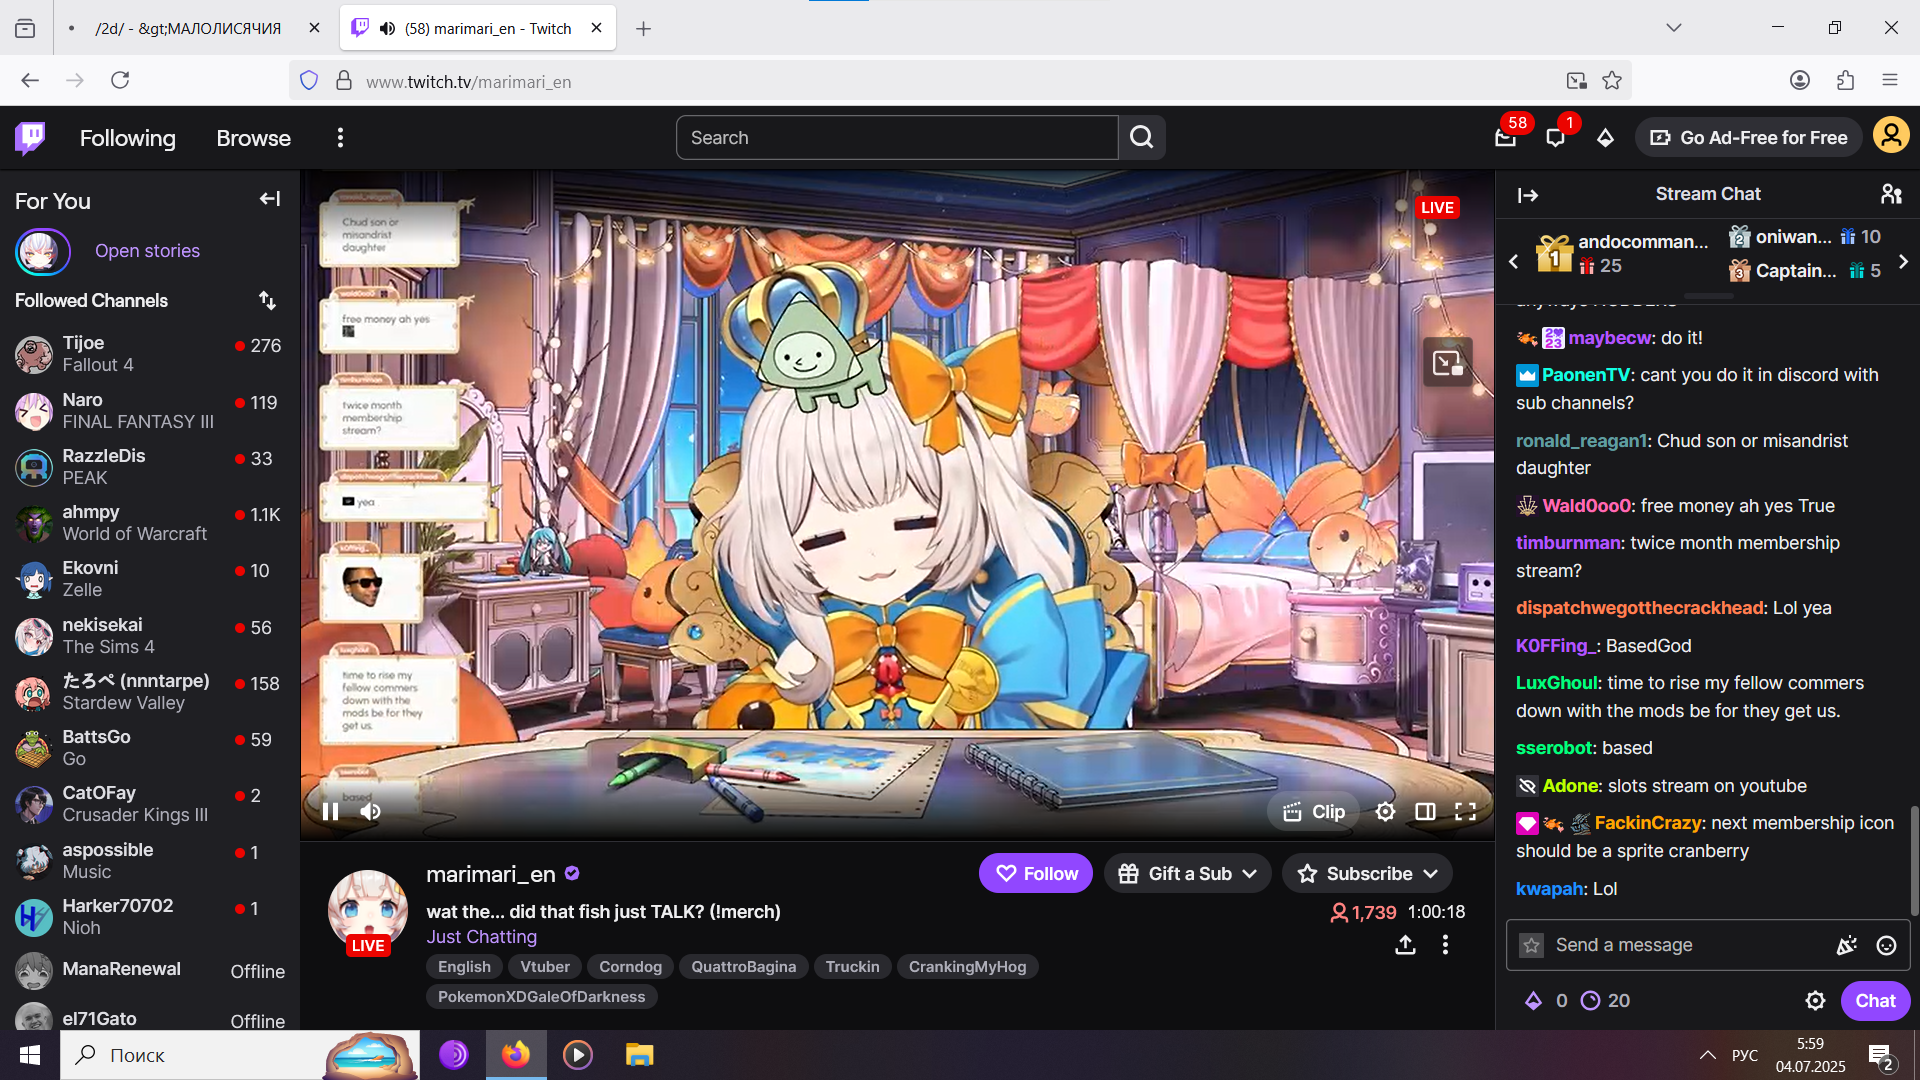This screenshot has height=1080, width=1920.
Task: Toggle theatre mode on the player
Action: click(1425, 812)
